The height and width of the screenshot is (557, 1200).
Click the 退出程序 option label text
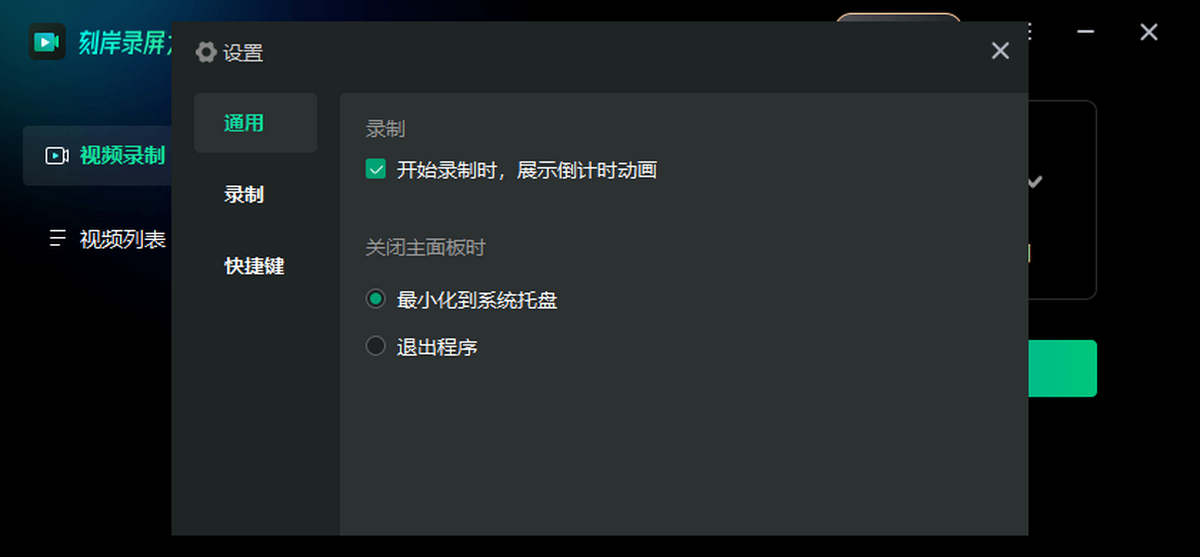coord(437,347)
